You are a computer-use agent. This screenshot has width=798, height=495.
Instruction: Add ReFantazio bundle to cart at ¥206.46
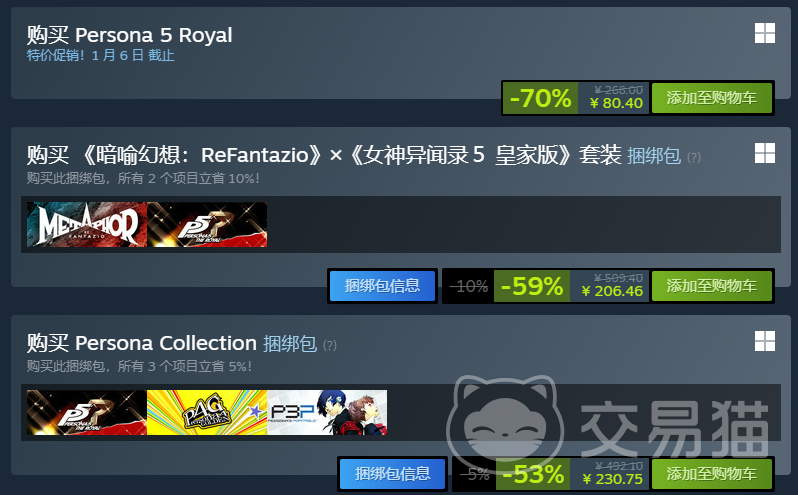[711, 286]
